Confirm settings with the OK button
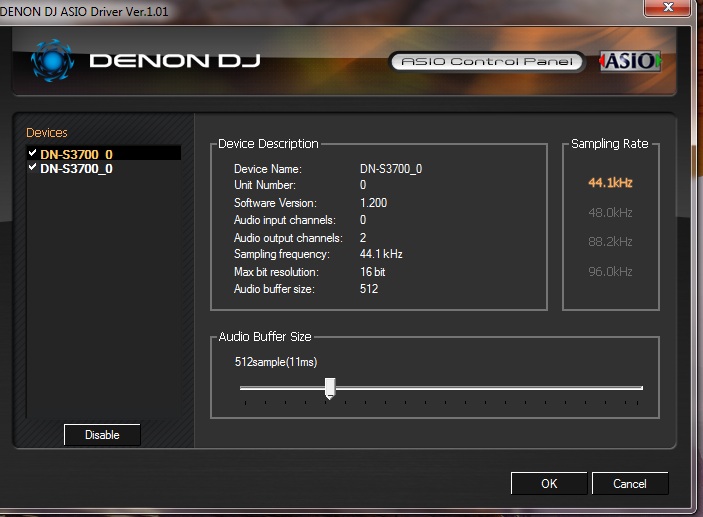Image resolution: width=703 pixels, height=517 pixels. point(548,484)
